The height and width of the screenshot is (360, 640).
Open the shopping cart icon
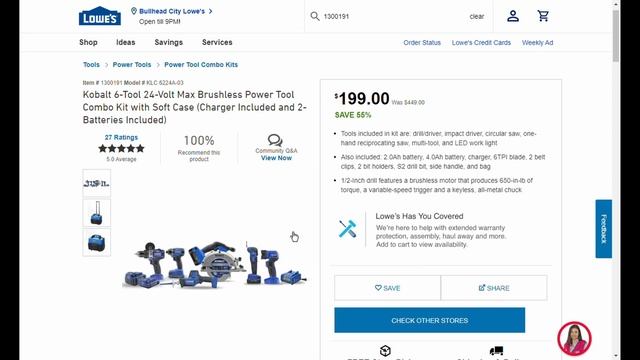pos(543,16)
